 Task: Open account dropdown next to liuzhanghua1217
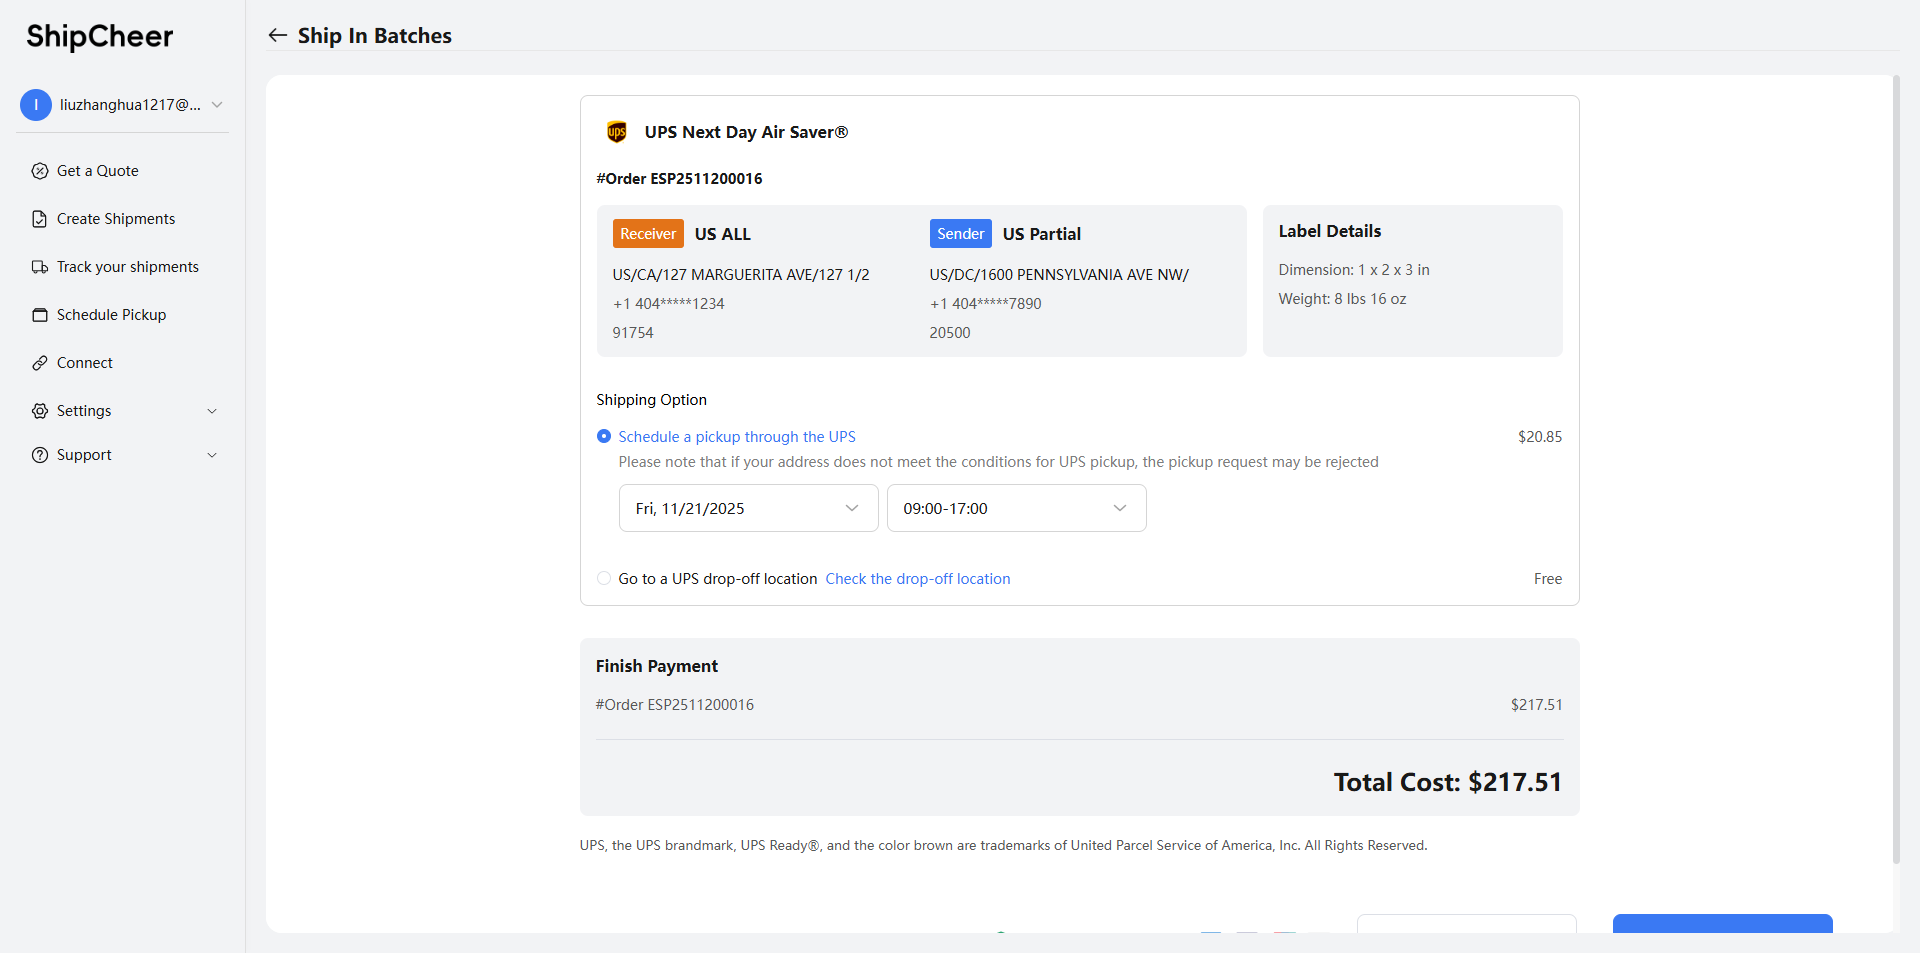[217, 105]
